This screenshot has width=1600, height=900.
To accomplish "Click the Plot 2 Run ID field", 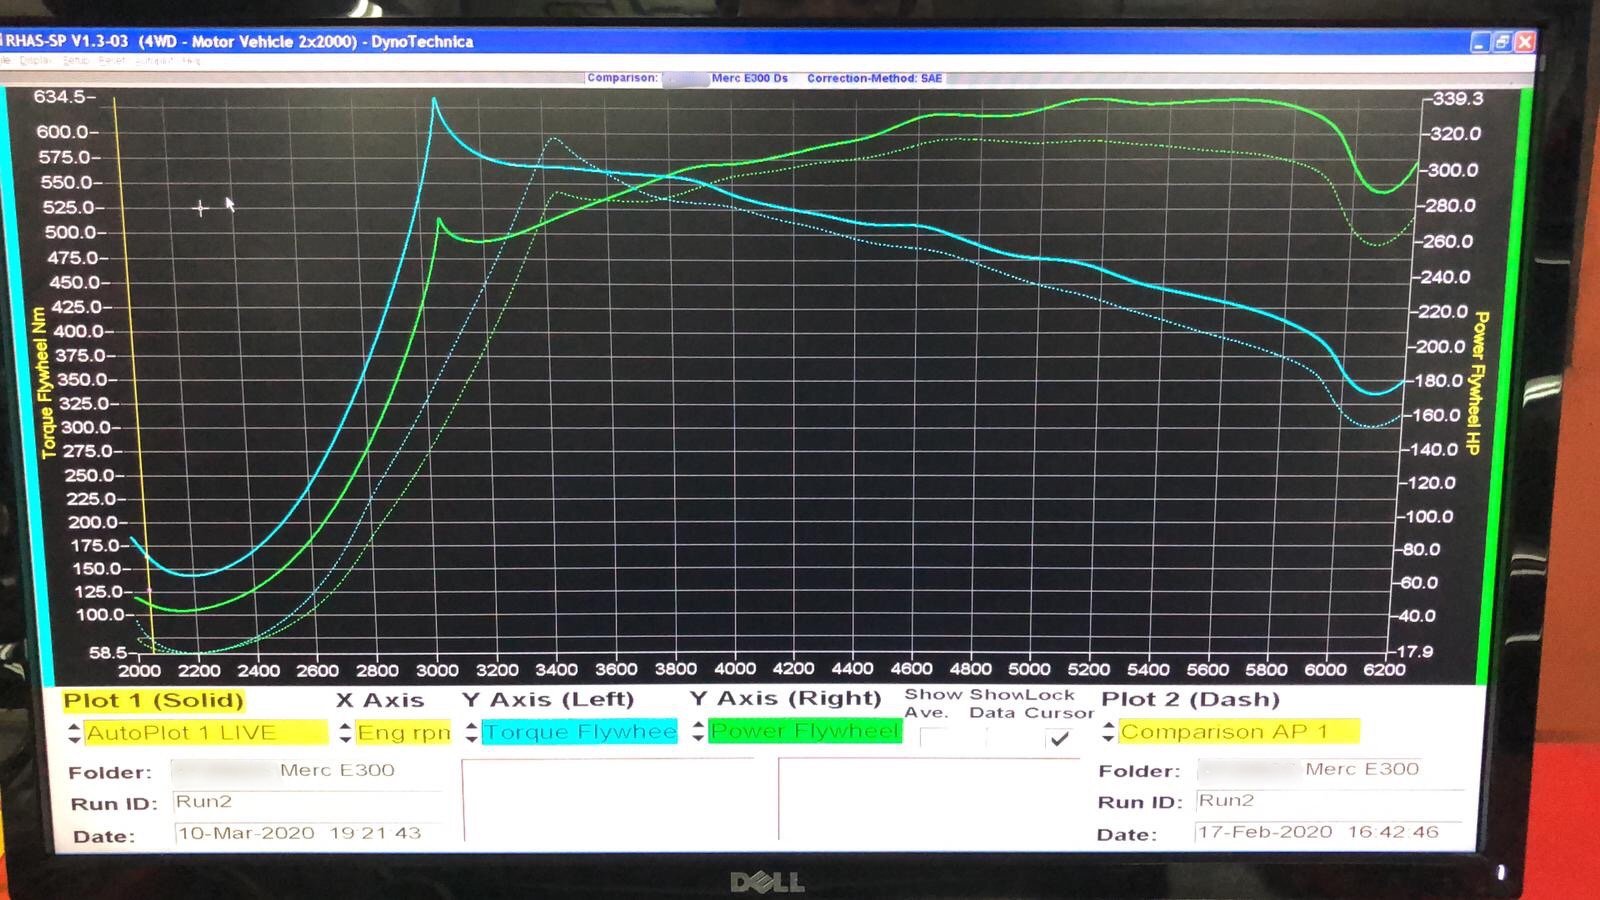I will coord(1330,800).
